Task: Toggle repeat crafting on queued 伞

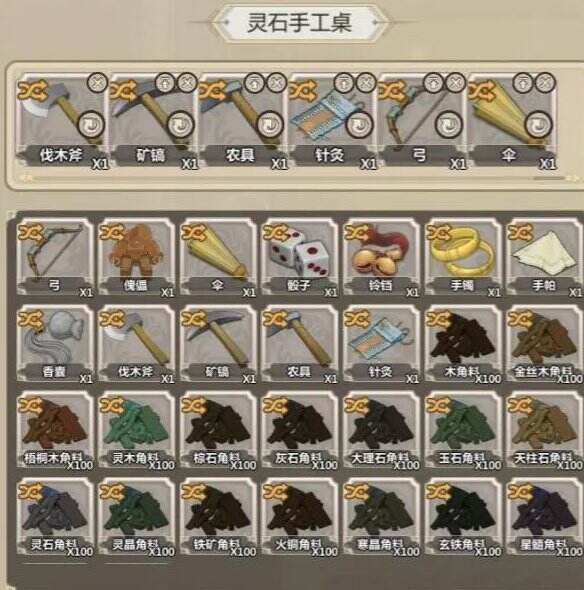Action: click(539, 125)
